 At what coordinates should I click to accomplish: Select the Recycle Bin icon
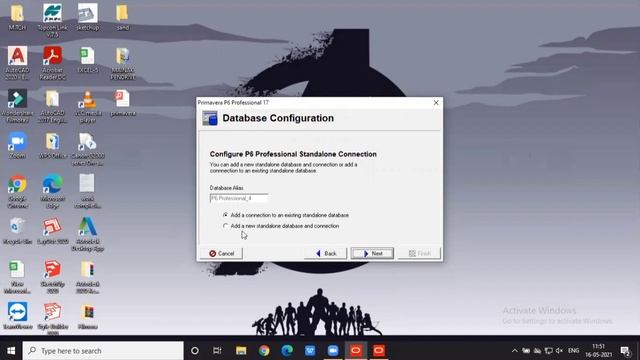17,231
